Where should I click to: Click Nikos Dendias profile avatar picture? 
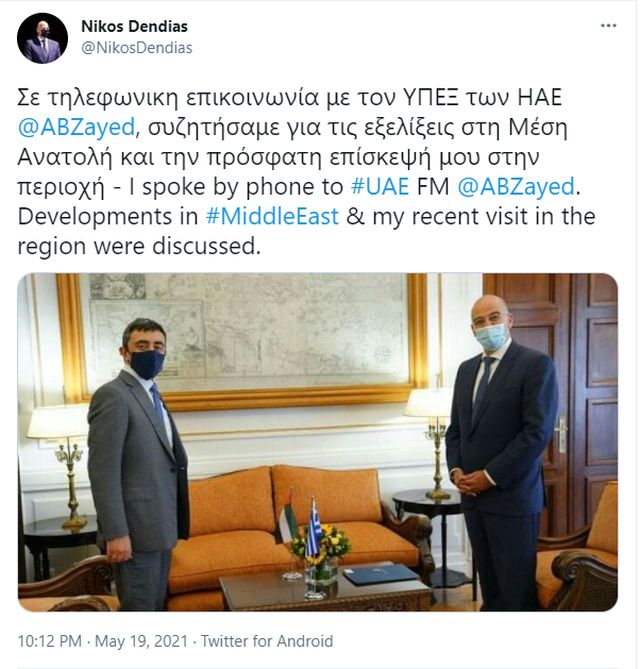pos(42,38)
